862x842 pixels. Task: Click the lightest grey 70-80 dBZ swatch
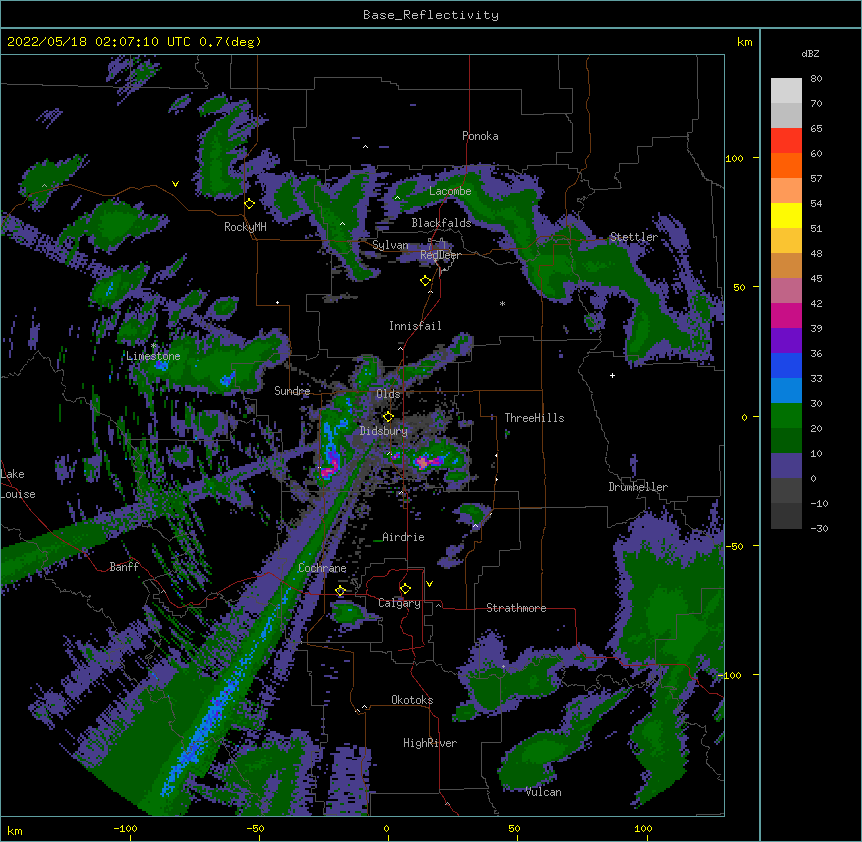tap(786, 91)
